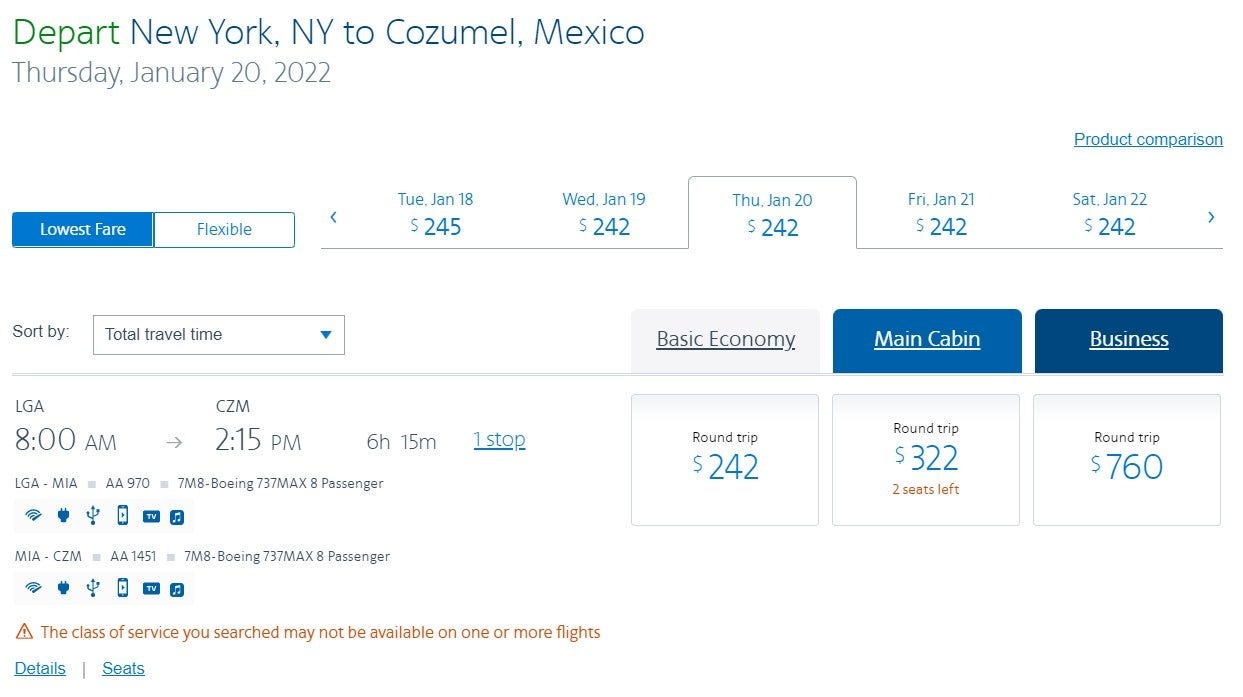1243x697 pixels.
Task: Click the music icon for MIA - CZM flight
Action: (x=177, y=588)
